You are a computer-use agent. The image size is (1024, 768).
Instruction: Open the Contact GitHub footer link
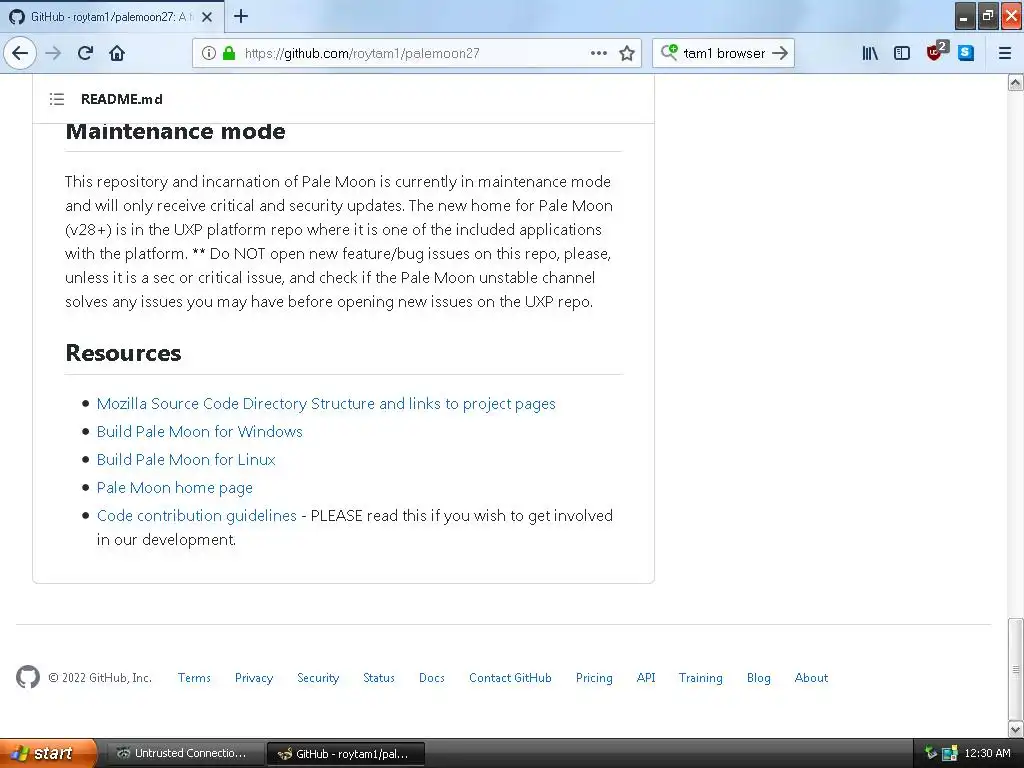tap(510, 678)
